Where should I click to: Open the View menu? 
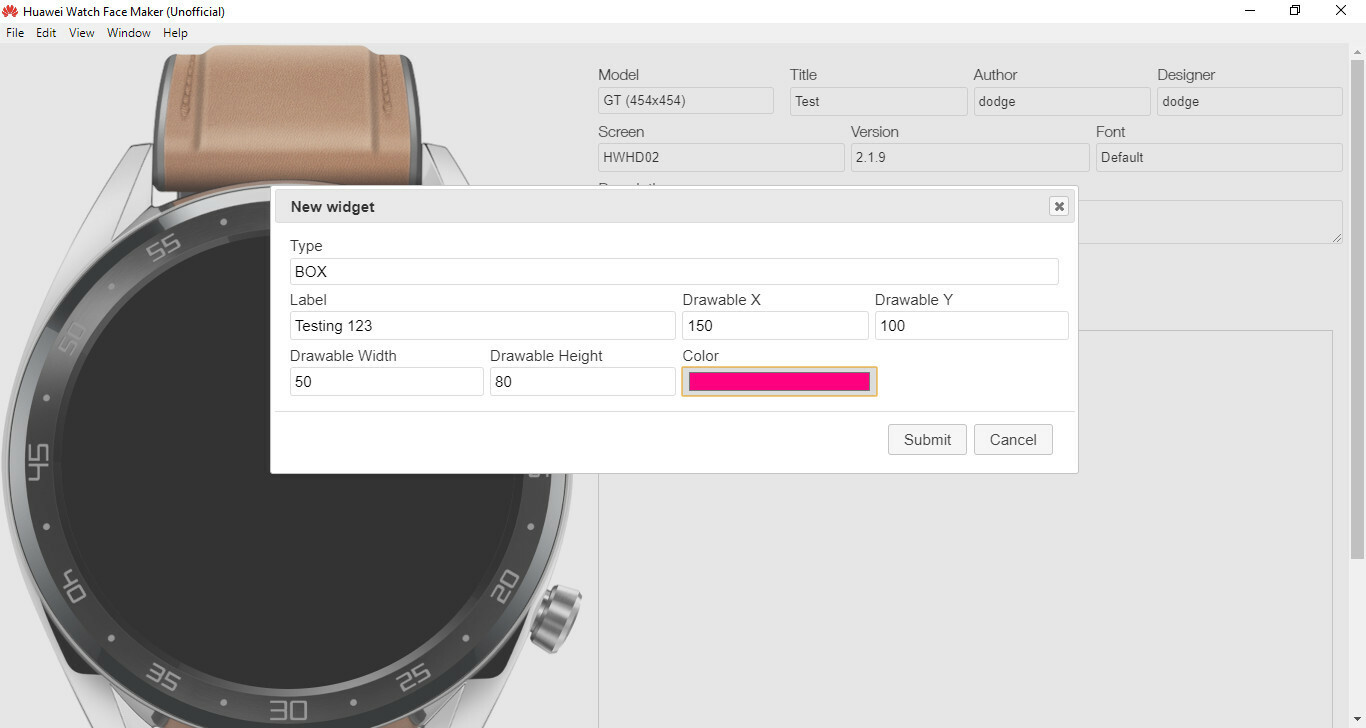(x=82, y=33)
